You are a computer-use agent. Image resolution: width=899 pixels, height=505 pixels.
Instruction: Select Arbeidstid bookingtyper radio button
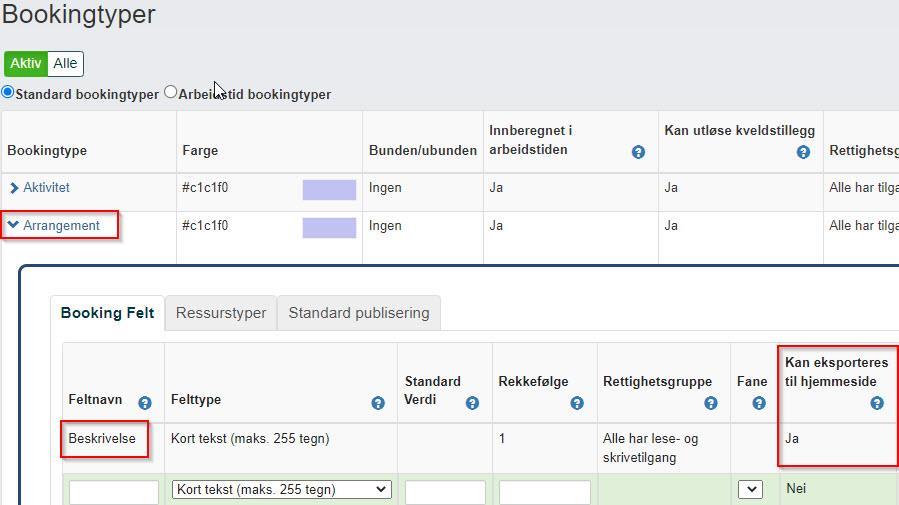(x=171, y=92)
